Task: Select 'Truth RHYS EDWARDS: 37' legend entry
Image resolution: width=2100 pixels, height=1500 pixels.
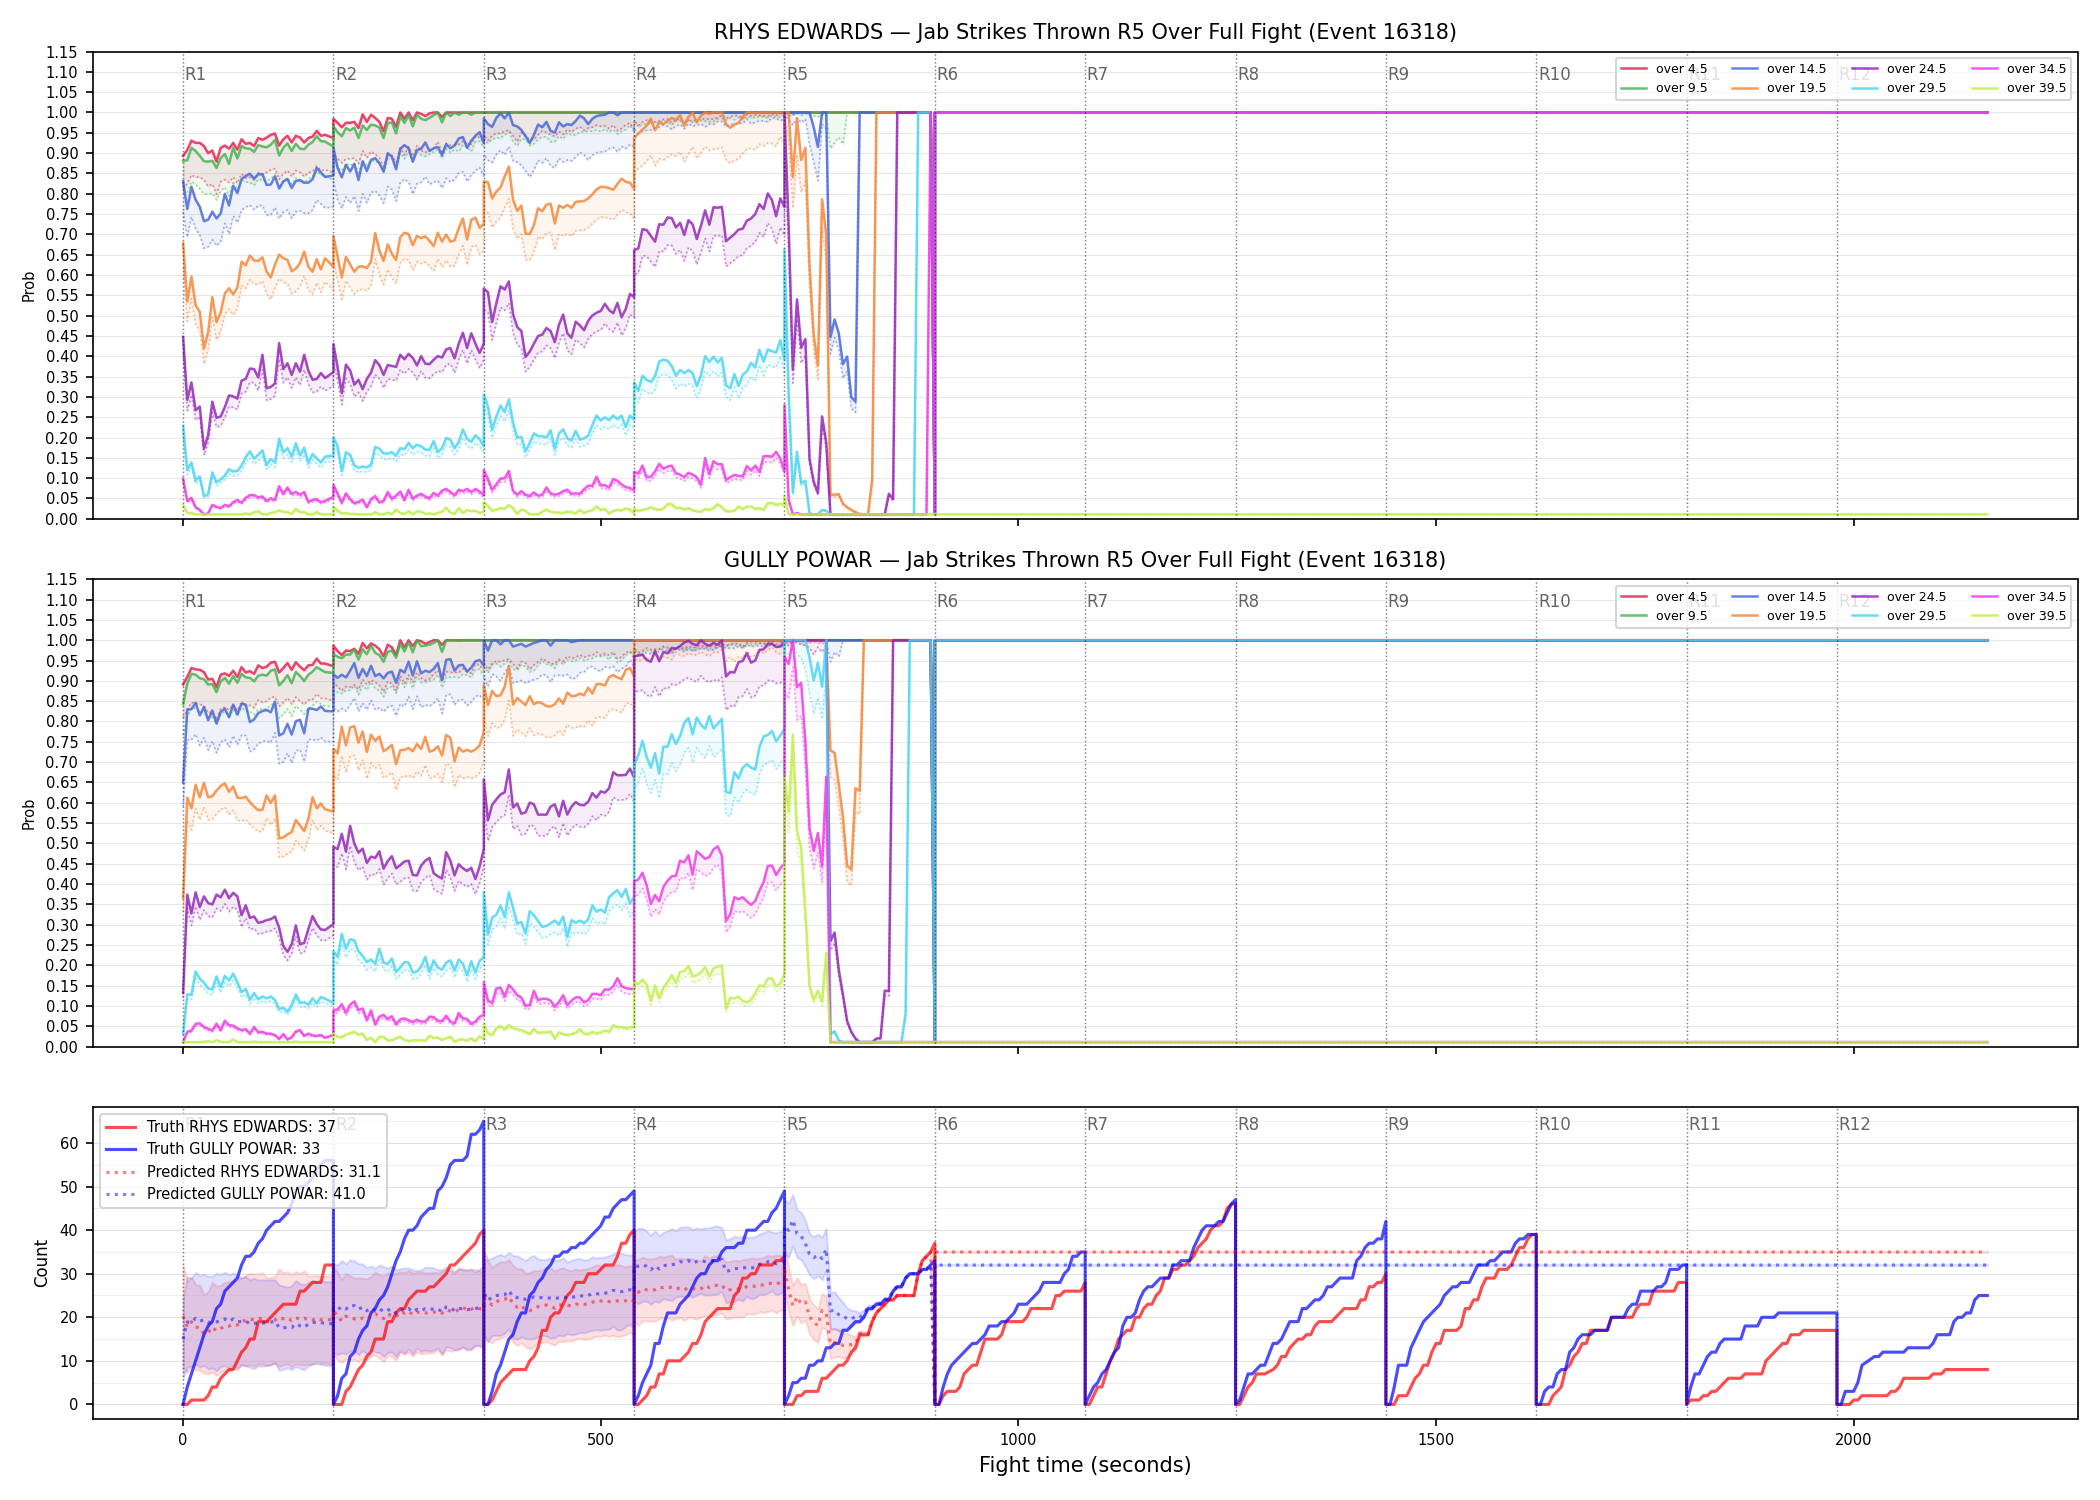Action: tap(220, 1126)
